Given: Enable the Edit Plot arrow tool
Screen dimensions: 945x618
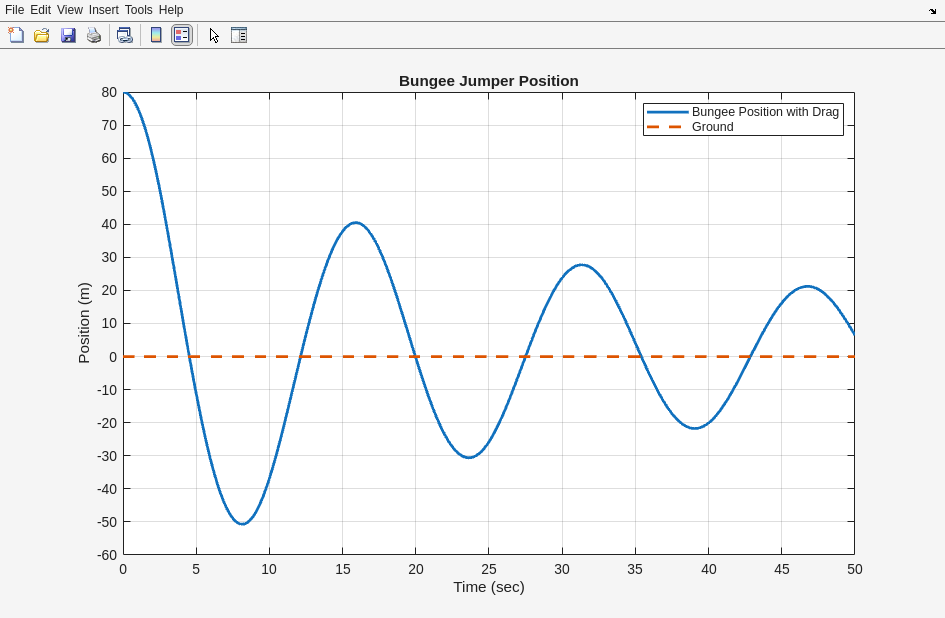Looking at the screenshot, I should coord(214,35).
